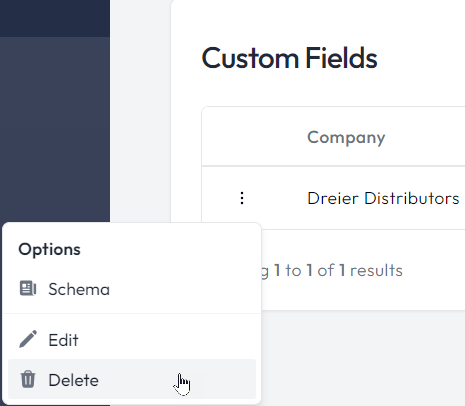The width and height of the screenshot is (465, 406).
Task: Click empty table header cell above kebab
Action: (x=242, y=137)
